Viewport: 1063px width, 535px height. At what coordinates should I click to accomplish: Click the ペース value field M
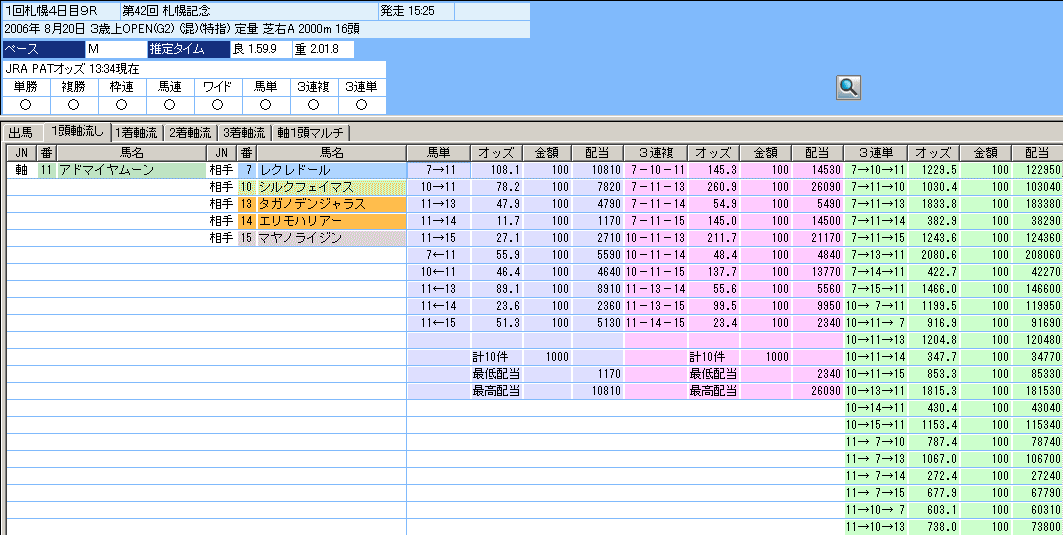[x=114, y=49]
